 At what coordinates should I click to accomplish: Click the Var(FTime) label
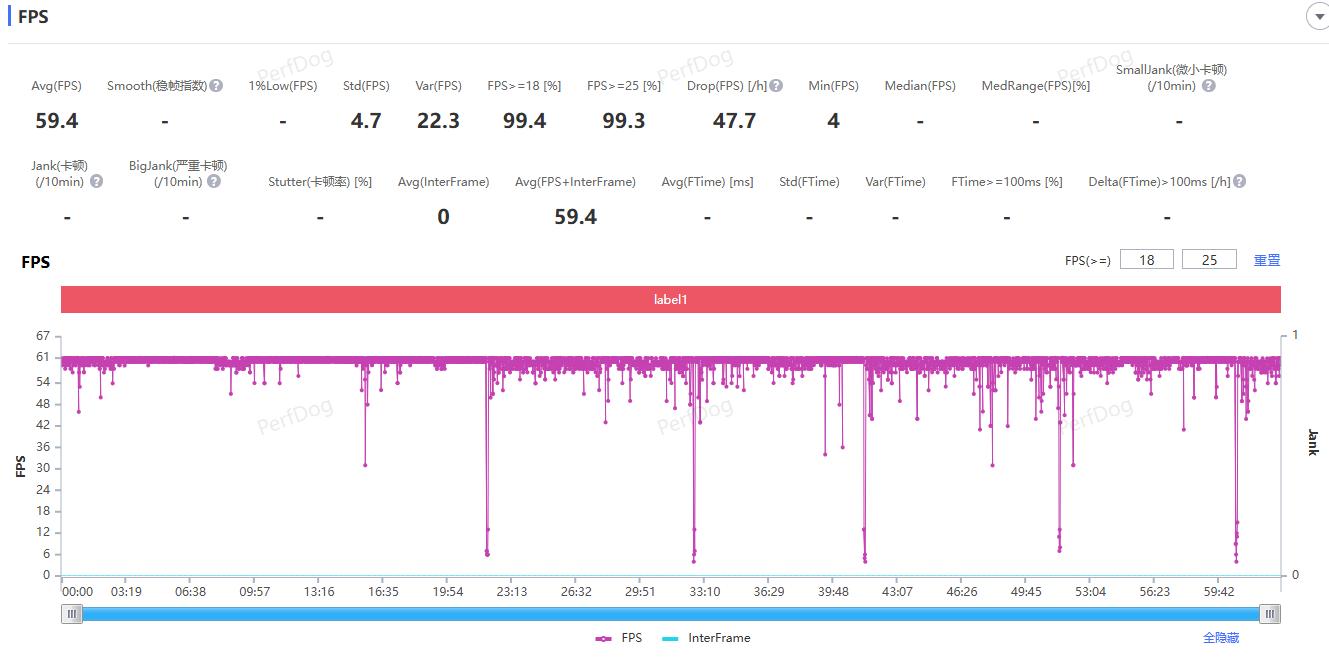895,182
